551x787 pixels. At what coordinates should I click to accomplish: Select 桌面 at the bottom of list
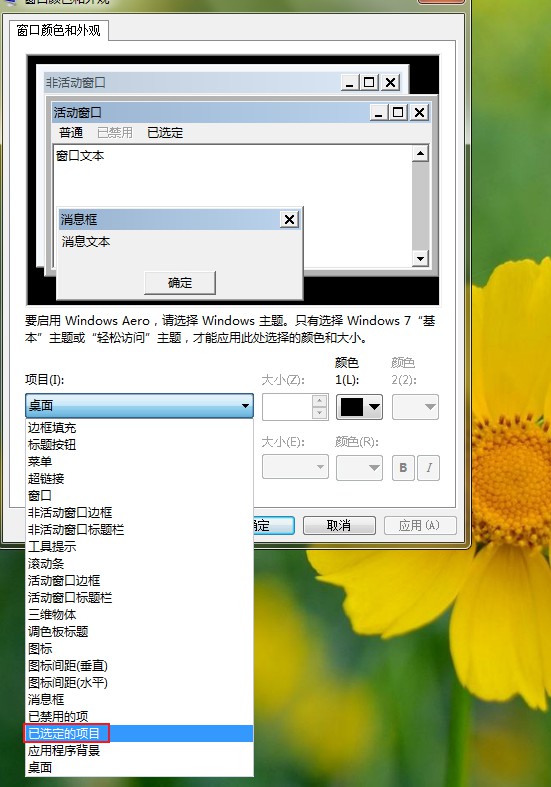coord(139,767)
